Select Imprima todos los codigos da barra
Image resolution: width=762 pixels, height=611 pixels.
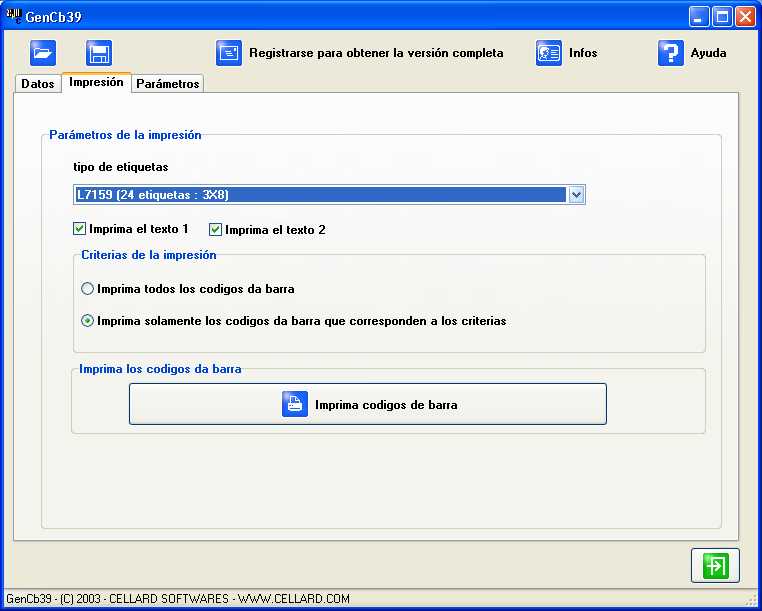coord(88,289)
